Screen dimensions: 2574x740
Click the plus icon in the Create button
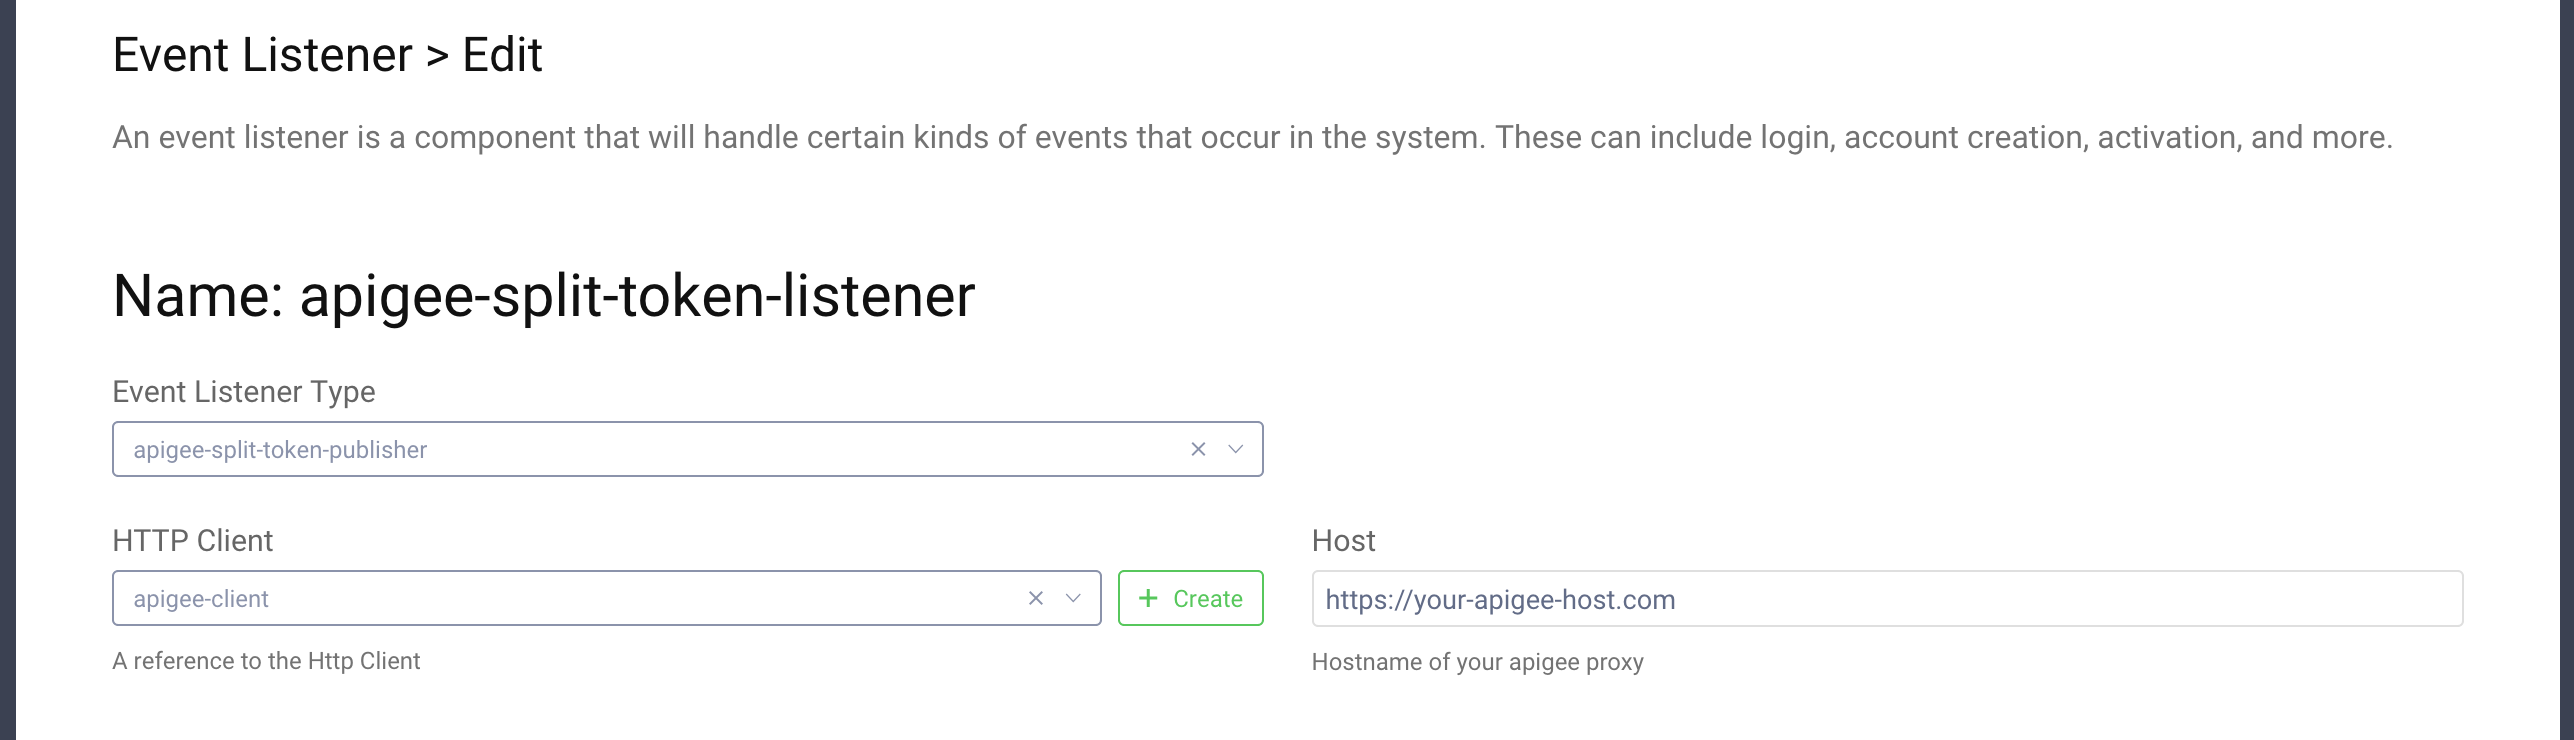1148,598
